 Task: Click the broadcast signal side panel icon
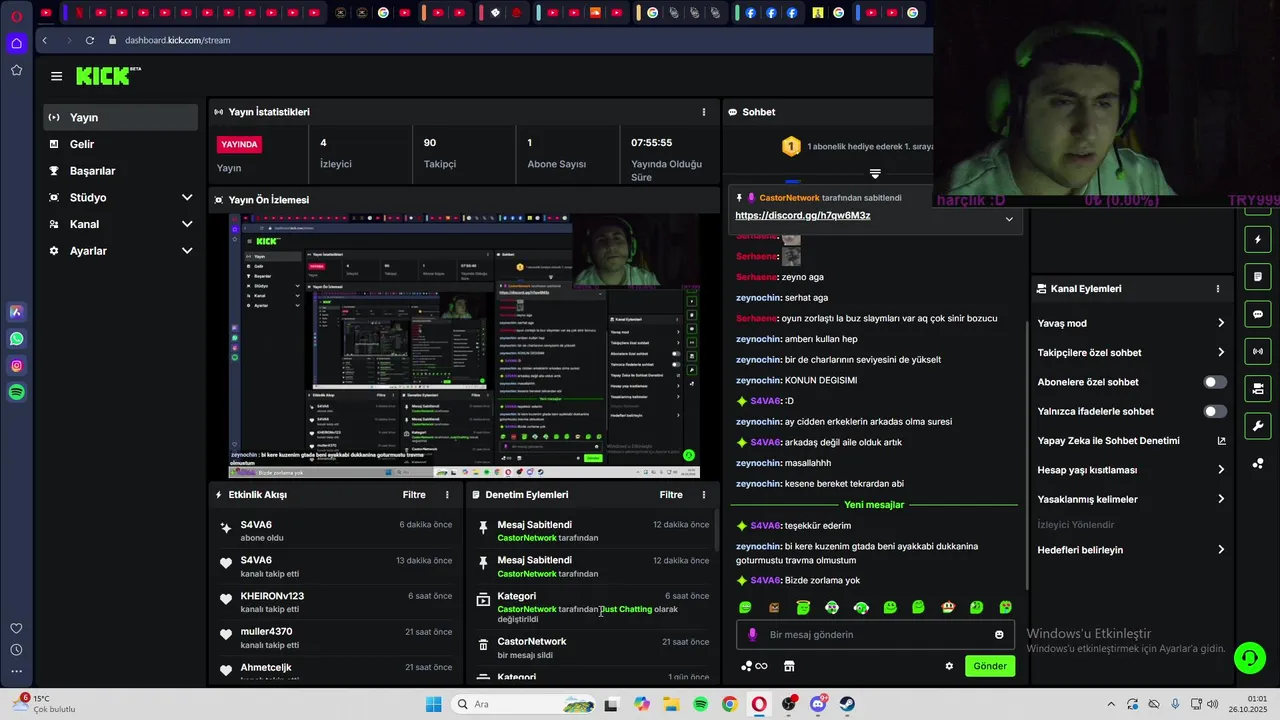tap(1258, 351)
